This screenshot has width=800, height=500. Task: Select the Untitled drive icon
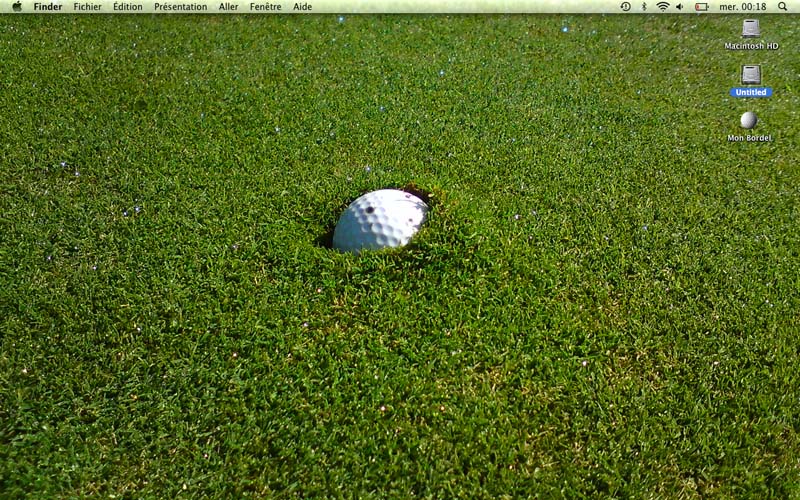coord(751,75)
